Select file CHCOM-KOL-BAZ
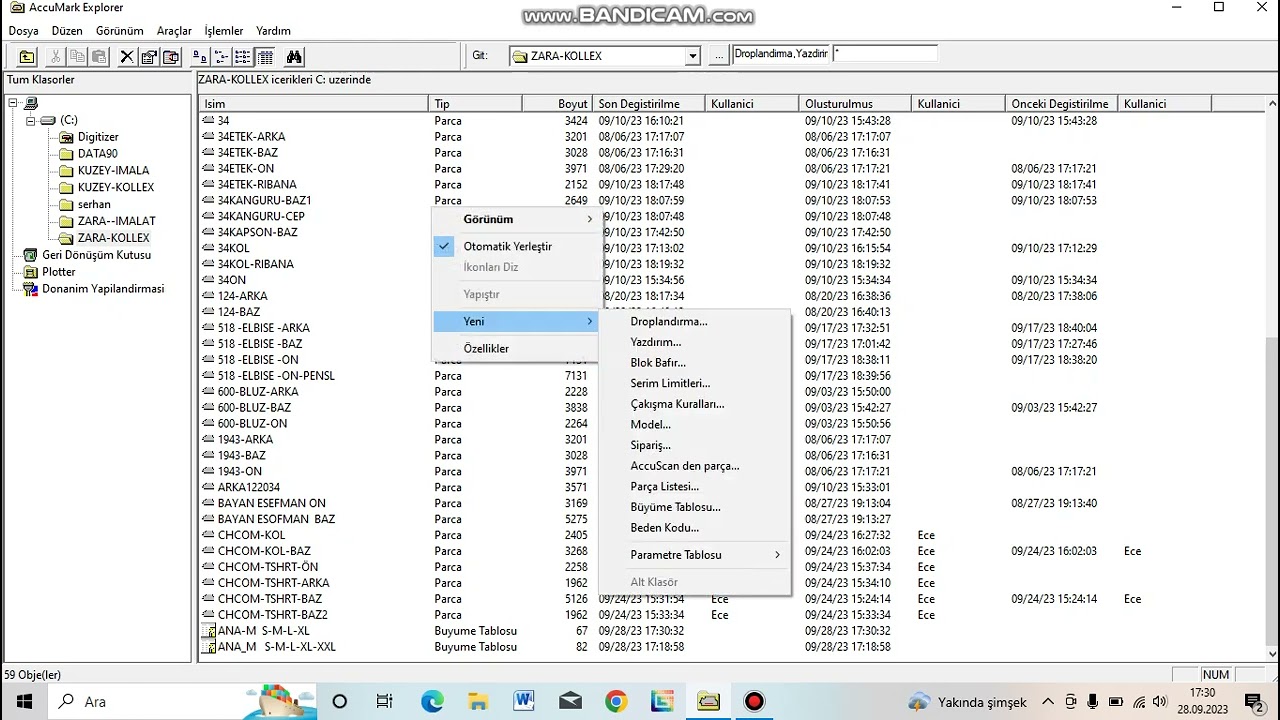This screenshot has height=720, width=1280. point(264,551)
